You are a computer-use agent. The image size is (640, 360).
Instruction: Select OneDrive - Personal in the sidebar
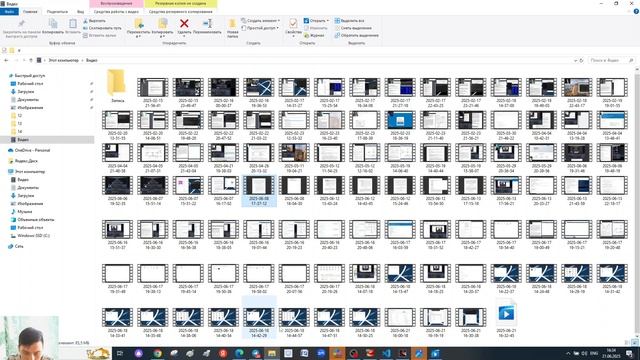click(32, 151)
